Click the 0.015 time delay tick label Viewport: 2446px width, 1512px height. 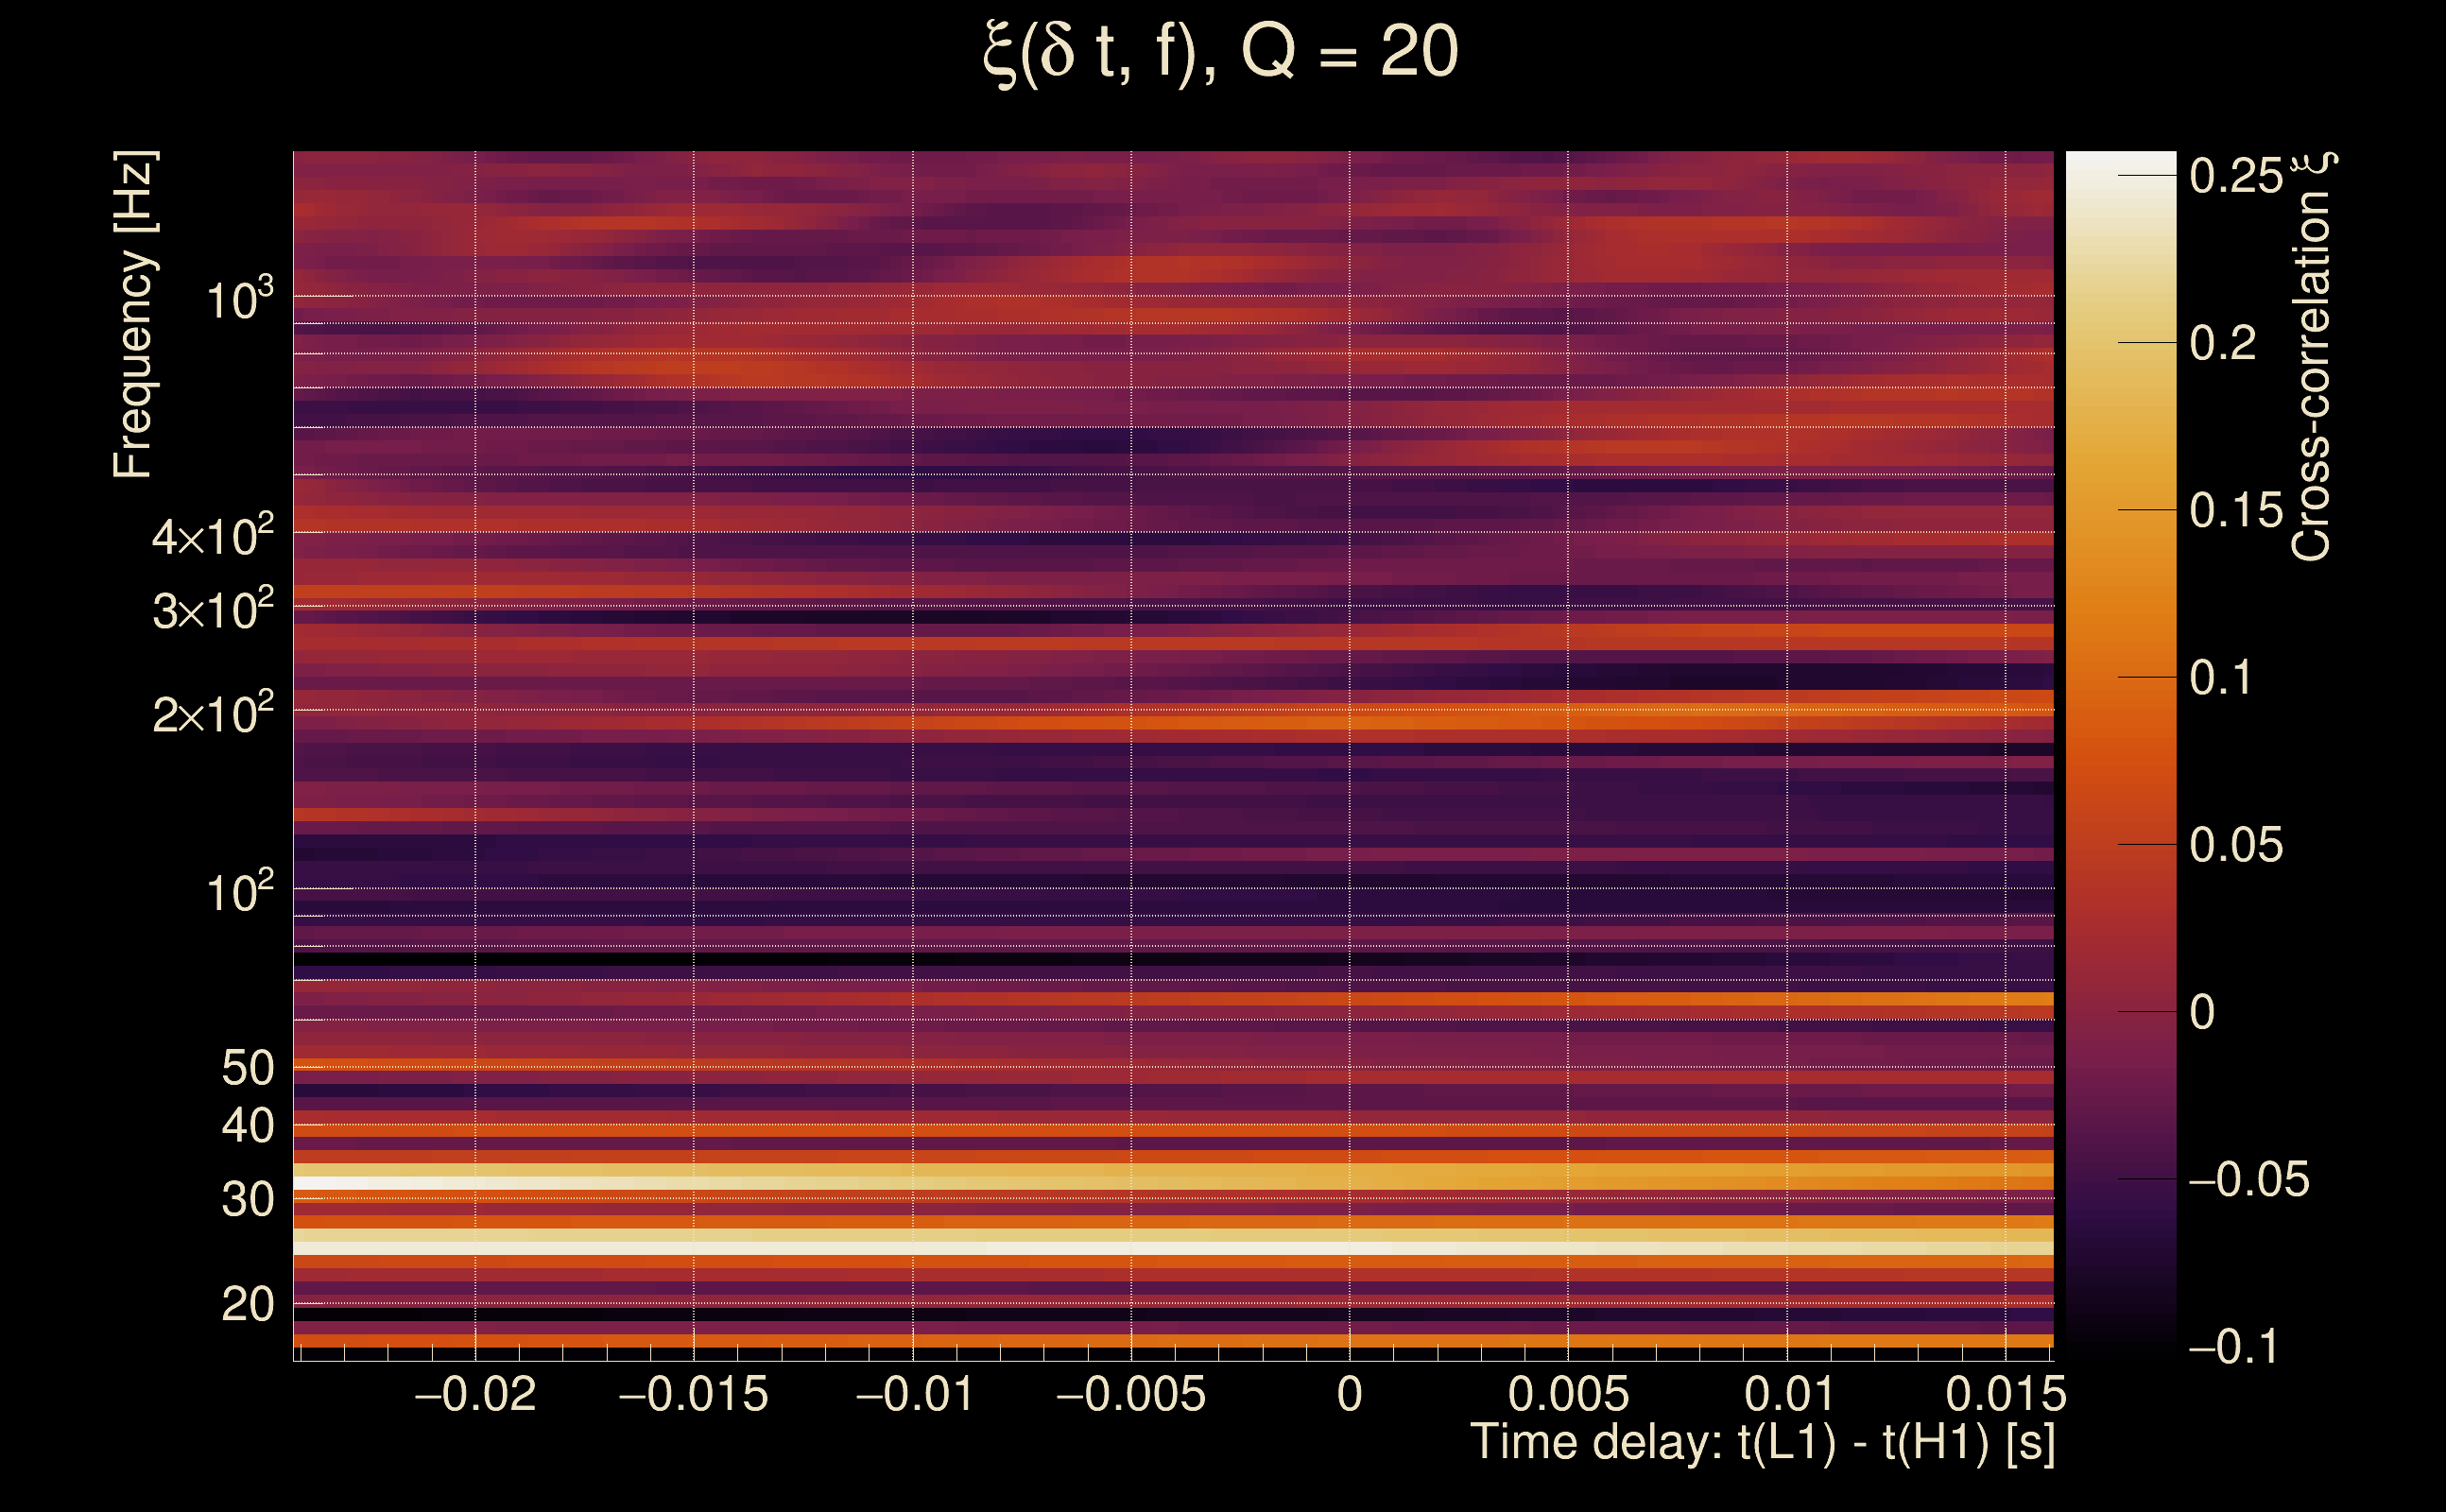click(2005, 1394)
